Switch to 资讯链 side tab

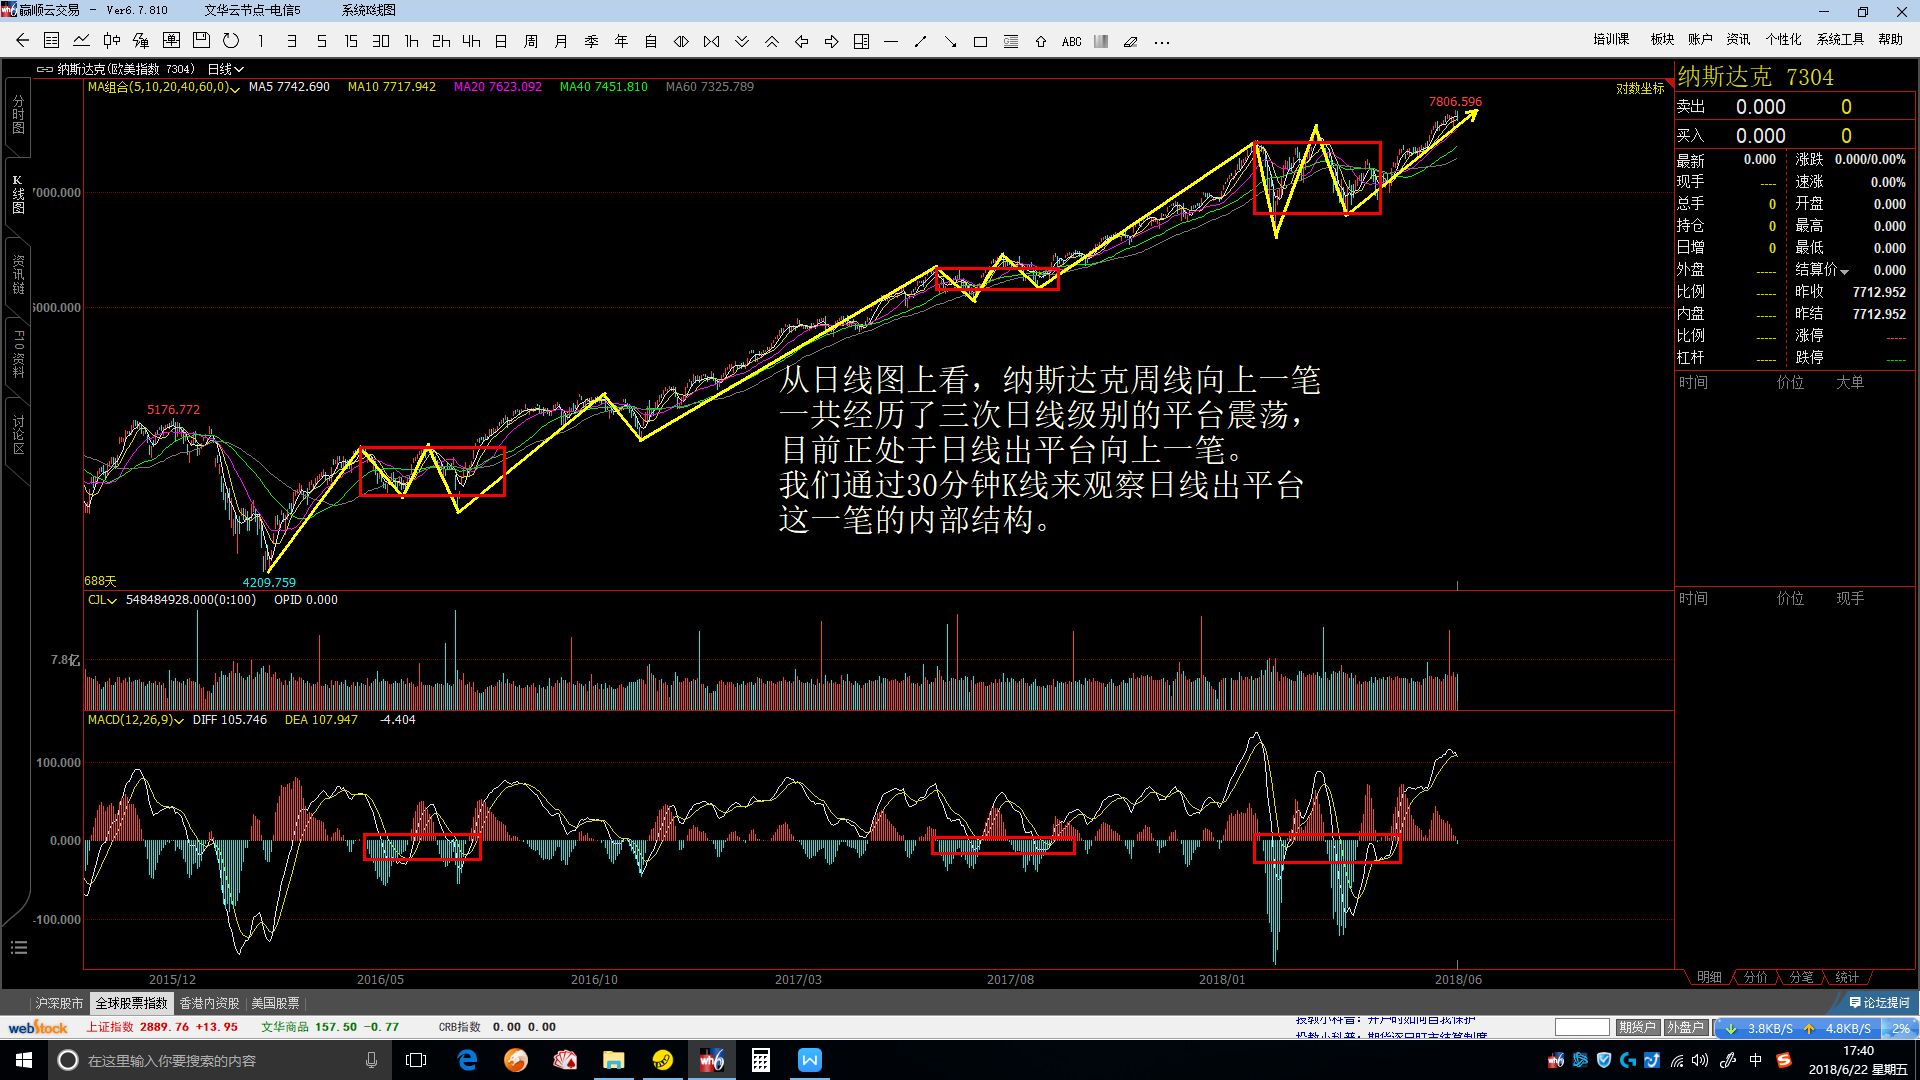click(18, 274)
